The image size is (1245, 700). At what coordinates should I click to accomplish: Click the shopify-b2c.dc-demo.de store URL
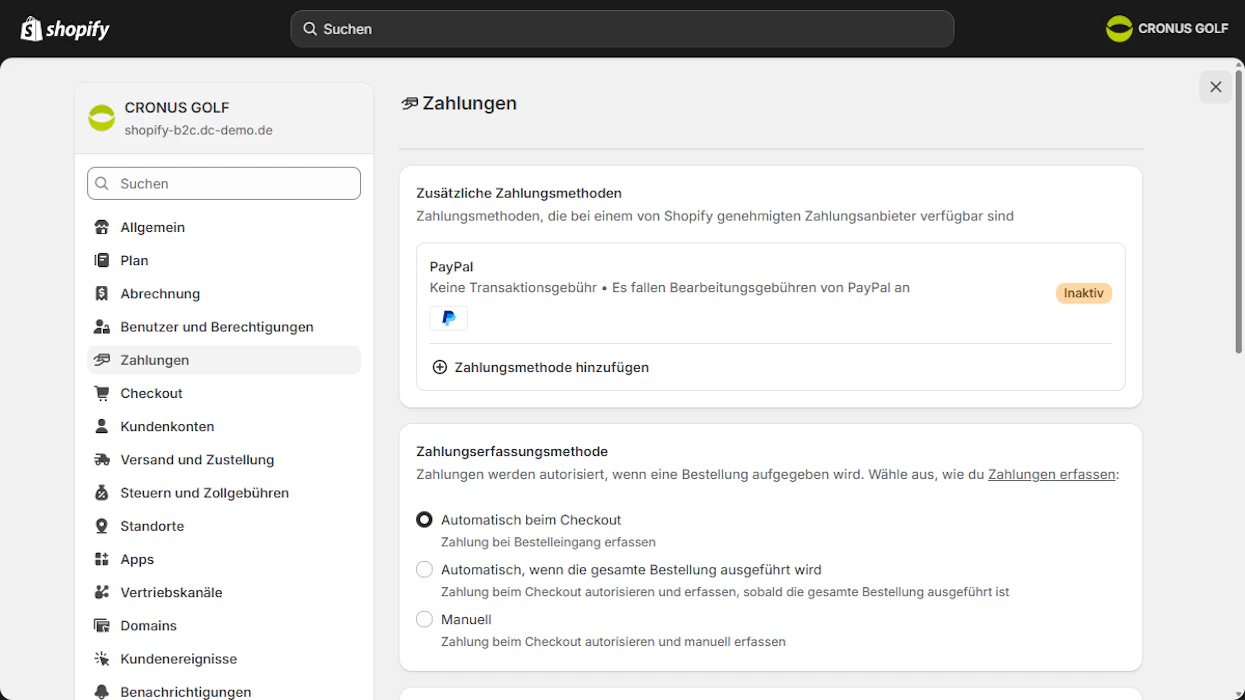198,130
